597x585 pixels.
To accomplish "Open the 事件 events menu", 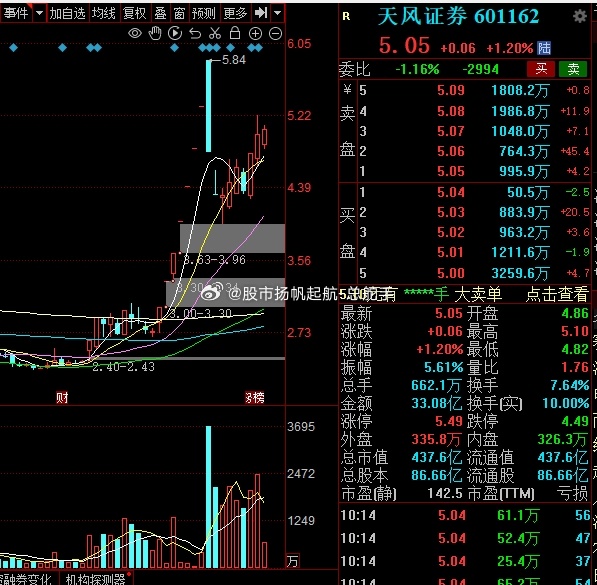I will pos(16,13).
